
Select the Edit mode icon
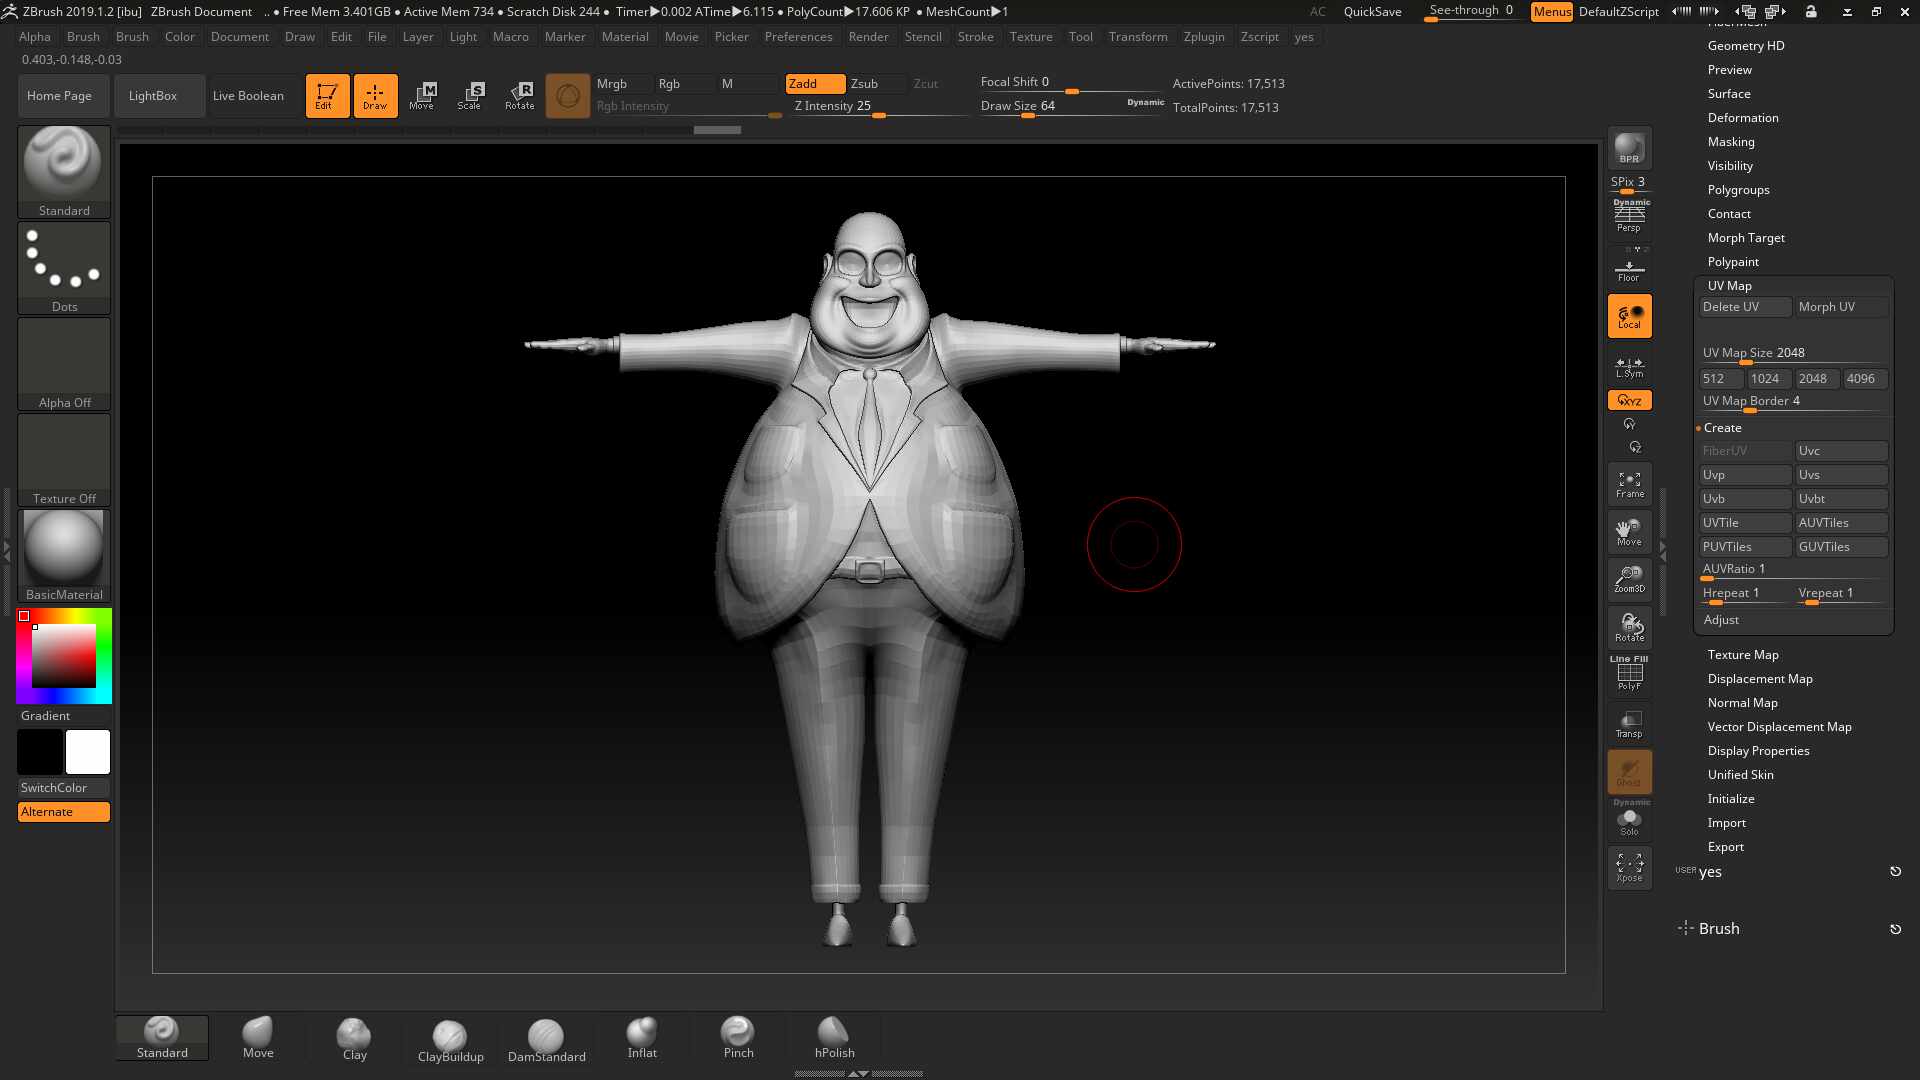(327, 96)
